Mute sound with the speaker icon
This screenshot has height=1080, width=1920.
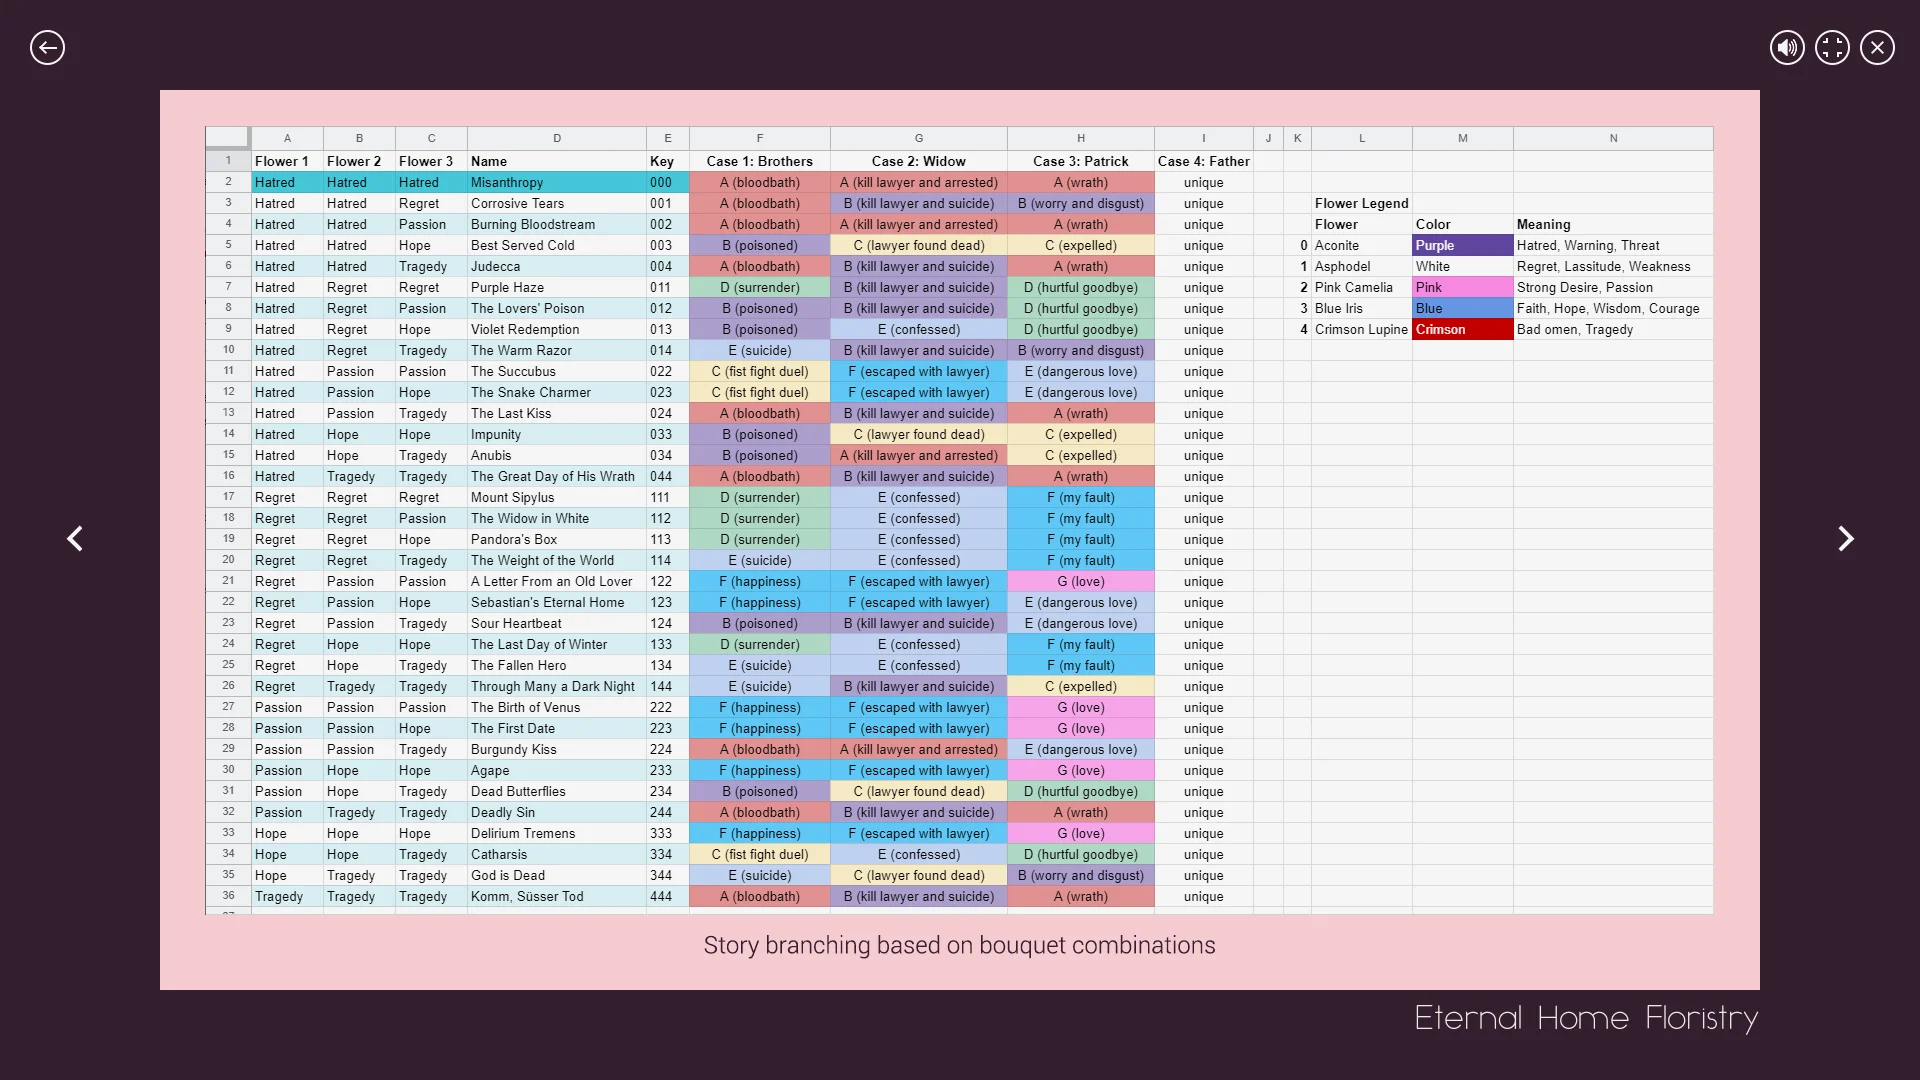pyautogui.click(x=1787, y=47)
